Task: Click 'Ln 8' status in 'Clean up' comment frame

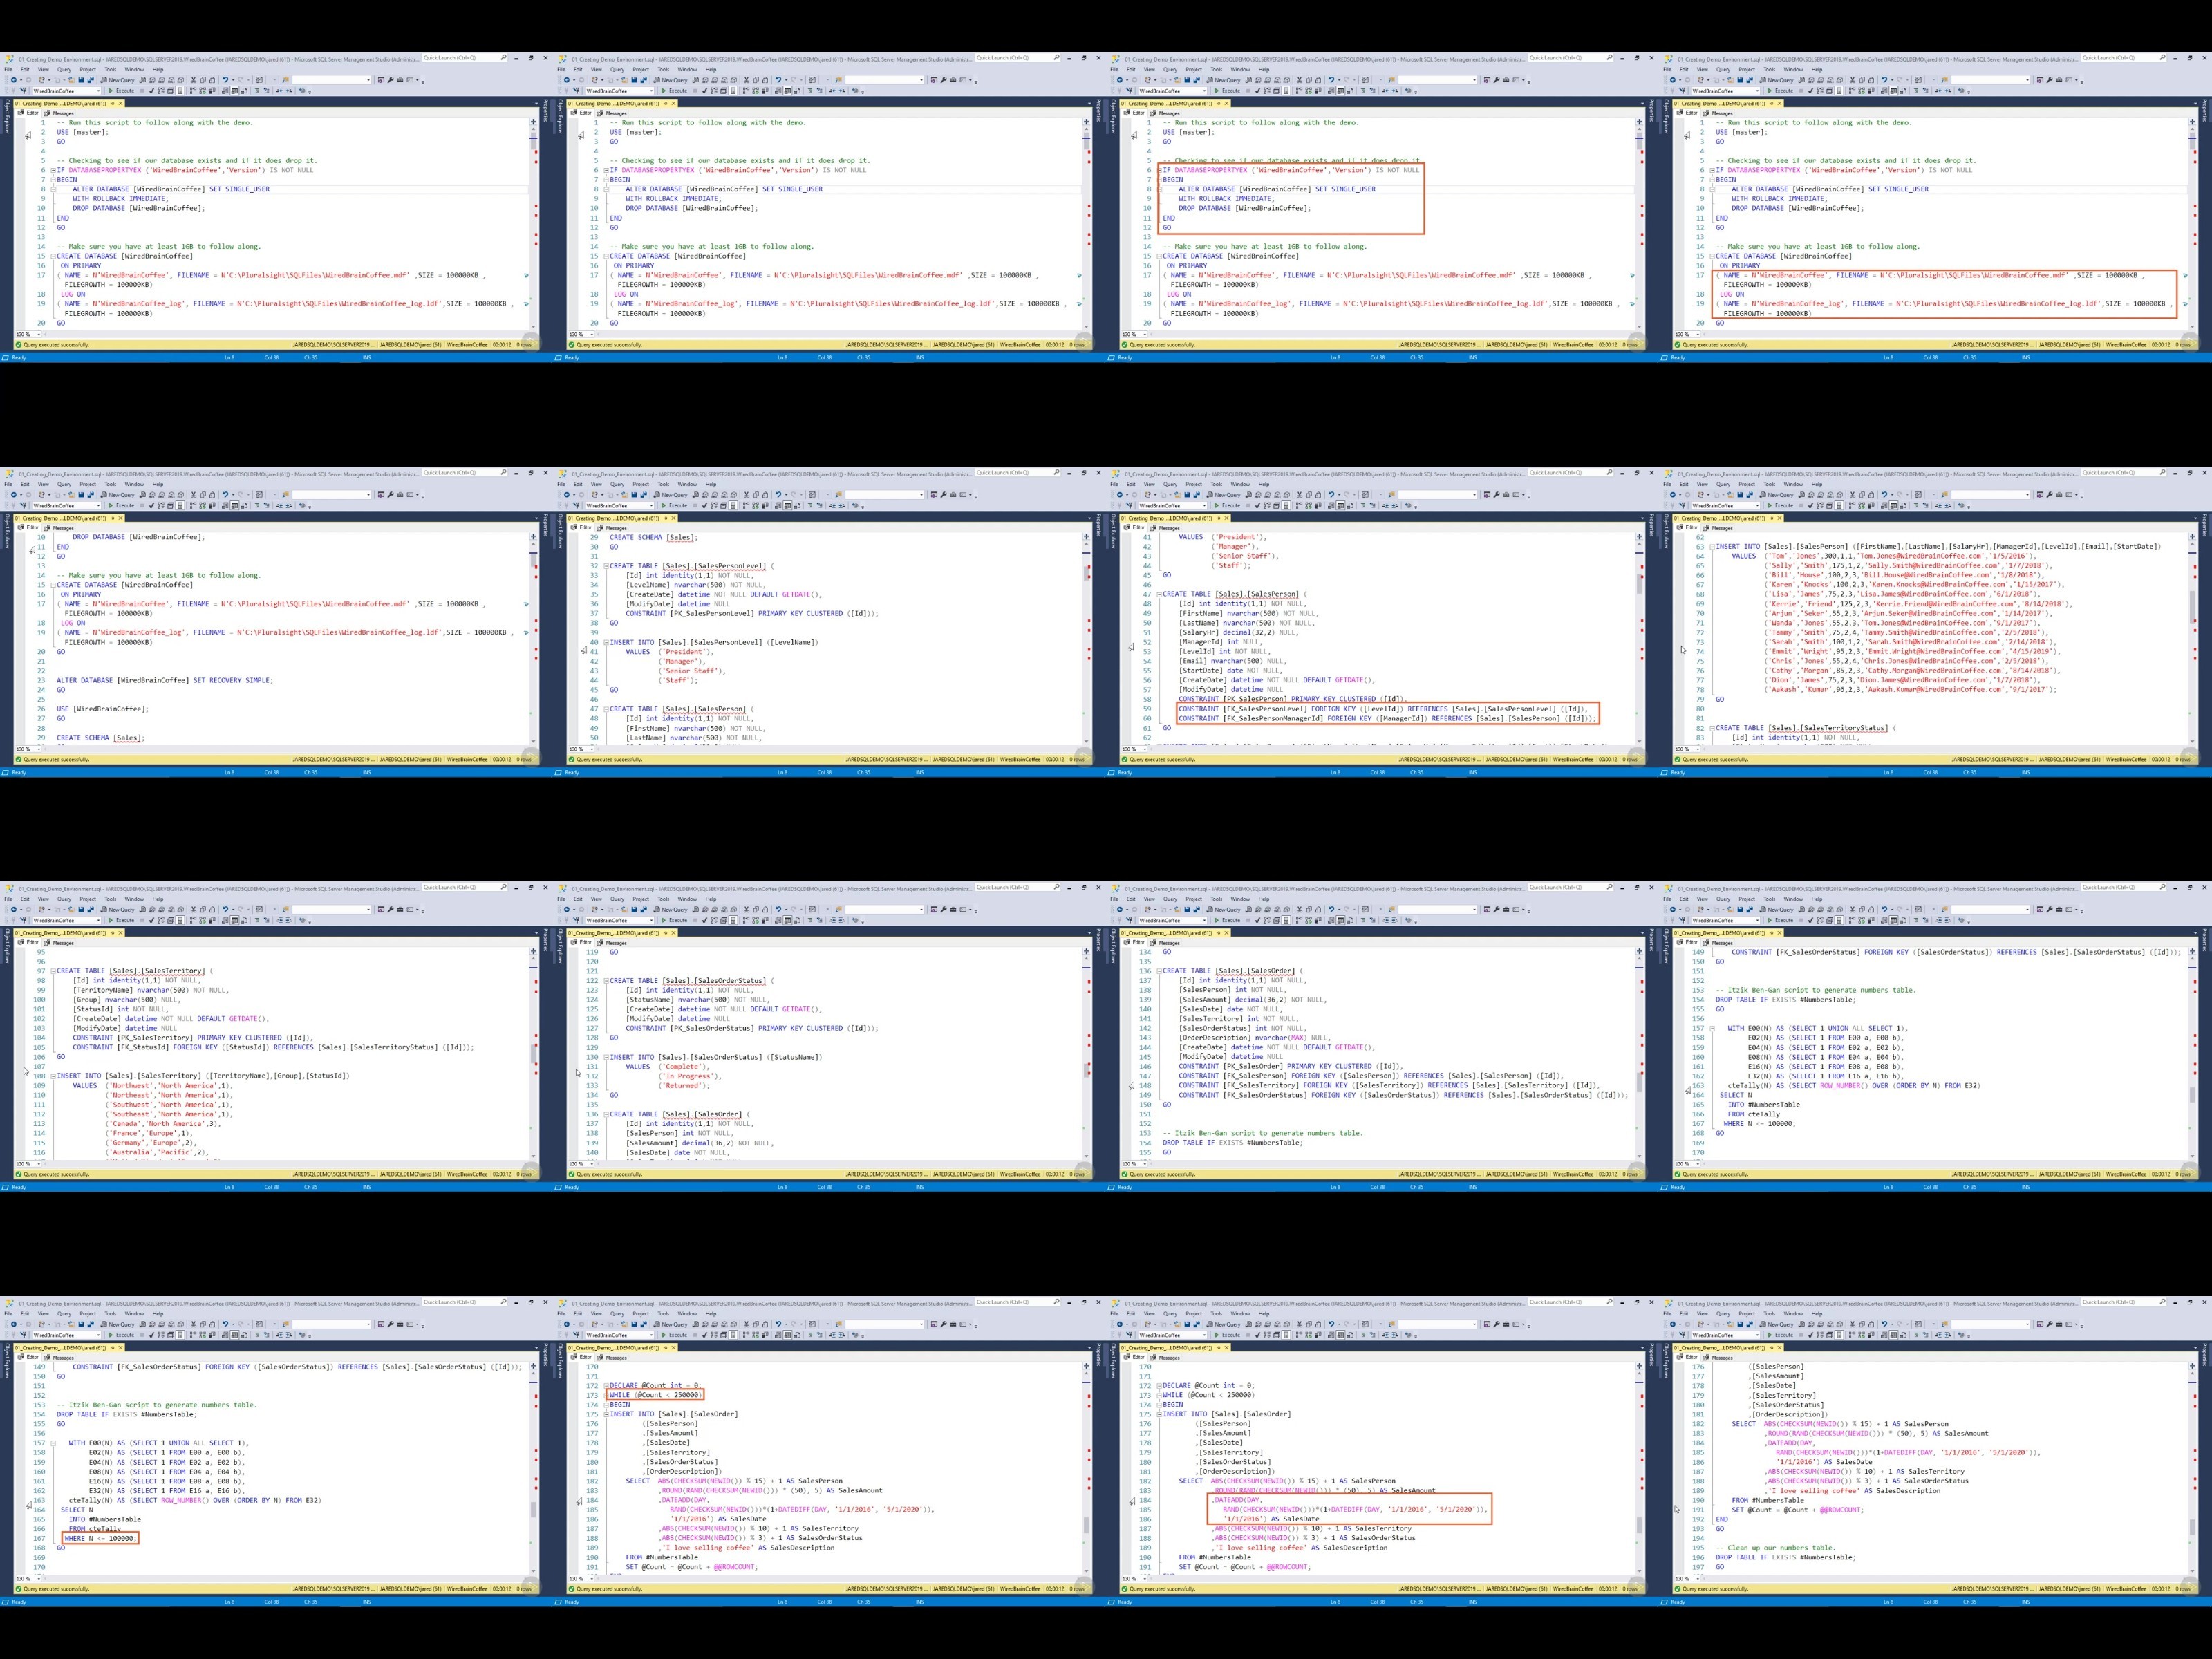Action: (1888, 1603)
